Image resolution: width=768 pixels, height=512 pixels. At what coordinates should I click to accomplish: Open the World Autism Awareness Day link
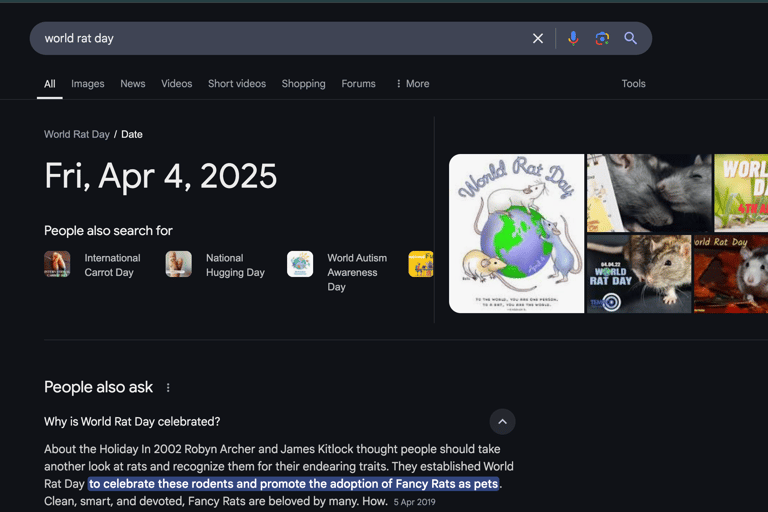tap(357, 272)
